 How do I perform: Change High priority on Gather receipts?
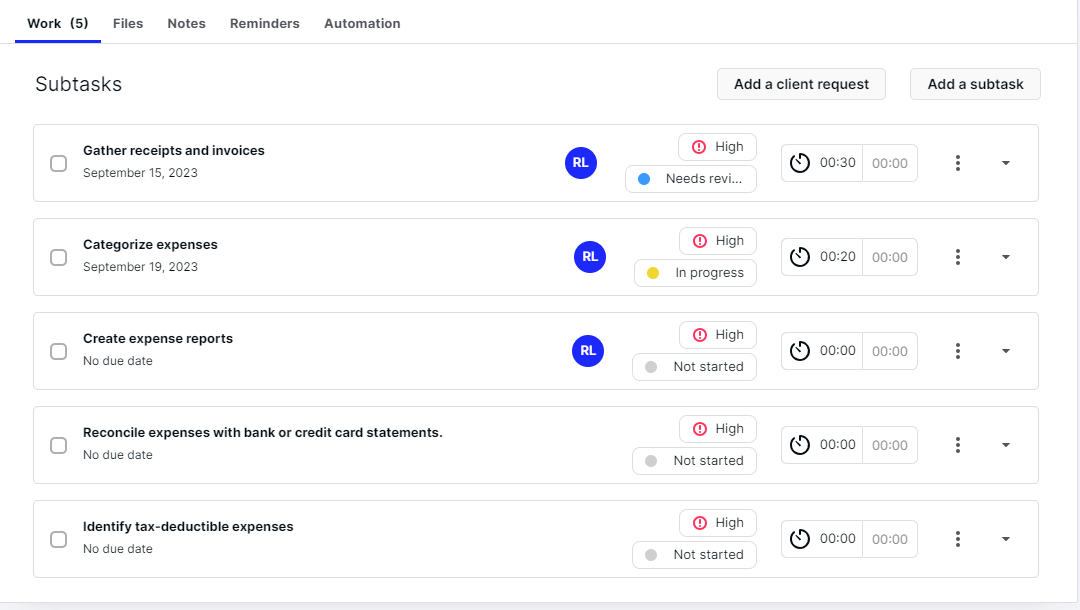[717, 147]
